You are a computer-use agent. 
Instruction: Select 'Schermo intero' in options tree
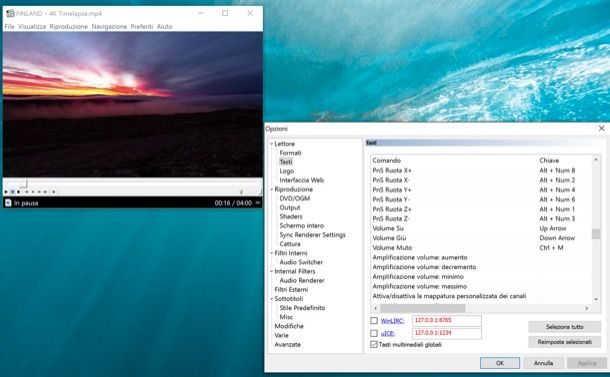(x=301, y=226)
